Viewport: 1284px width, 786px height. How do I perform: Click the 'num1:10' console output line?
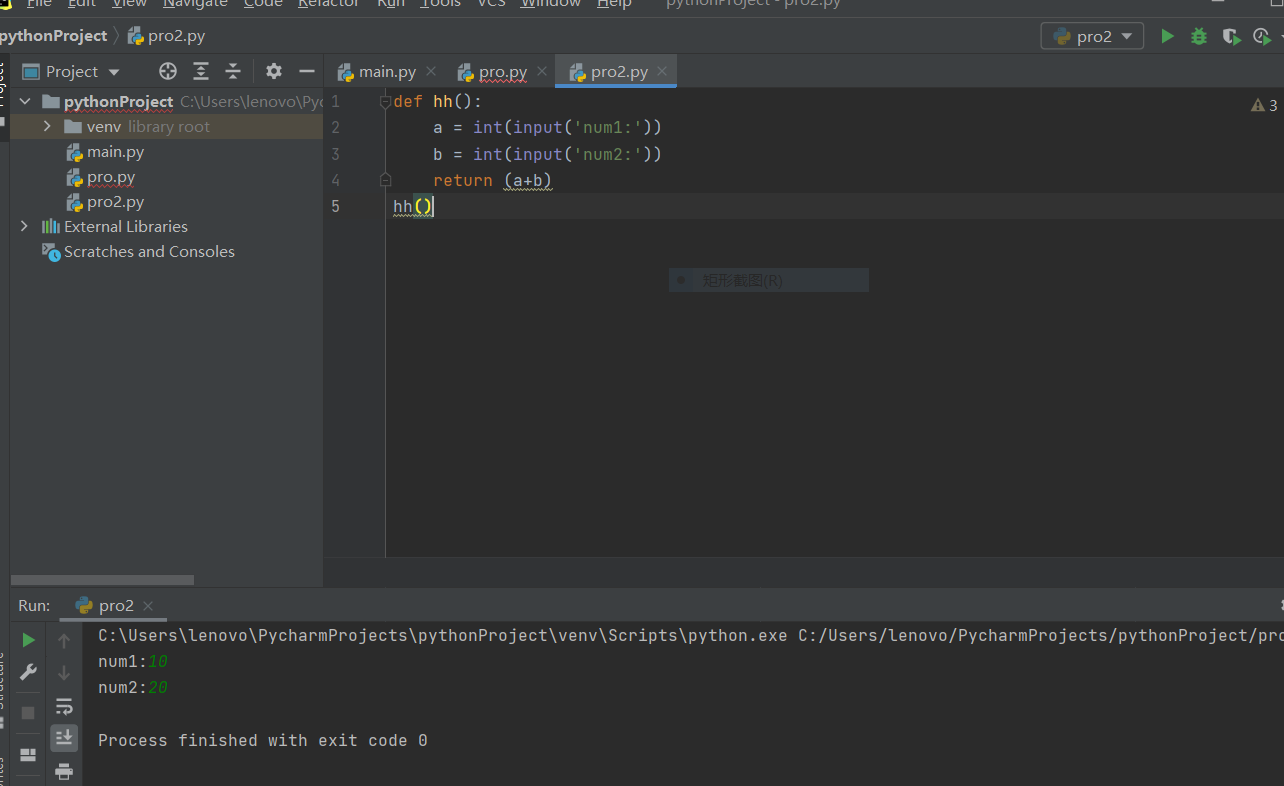pyautogui.click(x=133, y=662)
